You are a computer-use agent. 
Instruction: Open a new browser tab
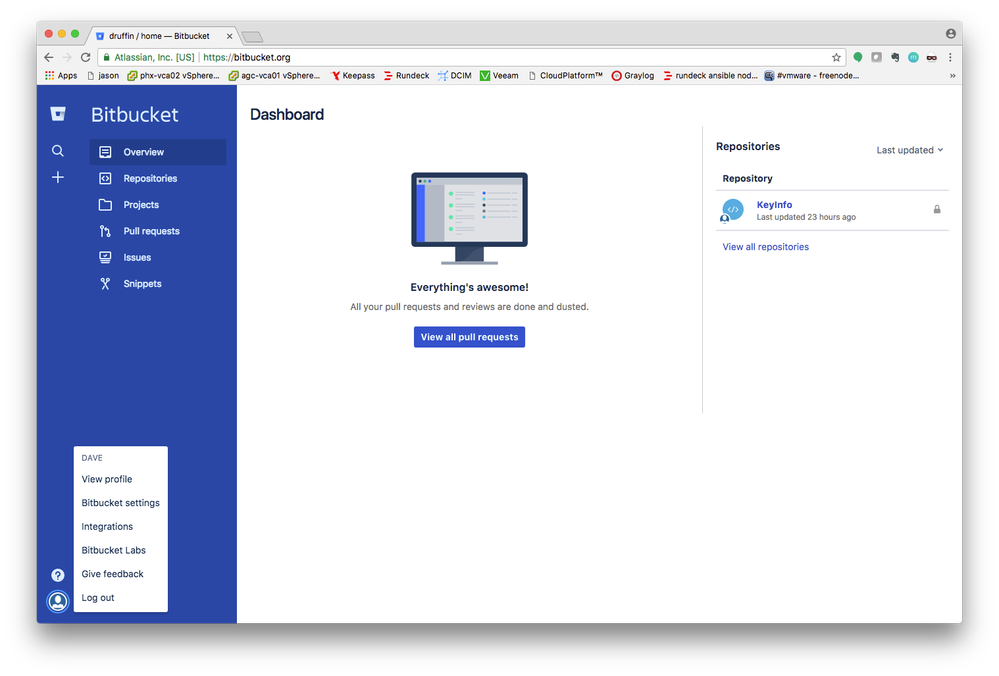[x=252, y=37]
